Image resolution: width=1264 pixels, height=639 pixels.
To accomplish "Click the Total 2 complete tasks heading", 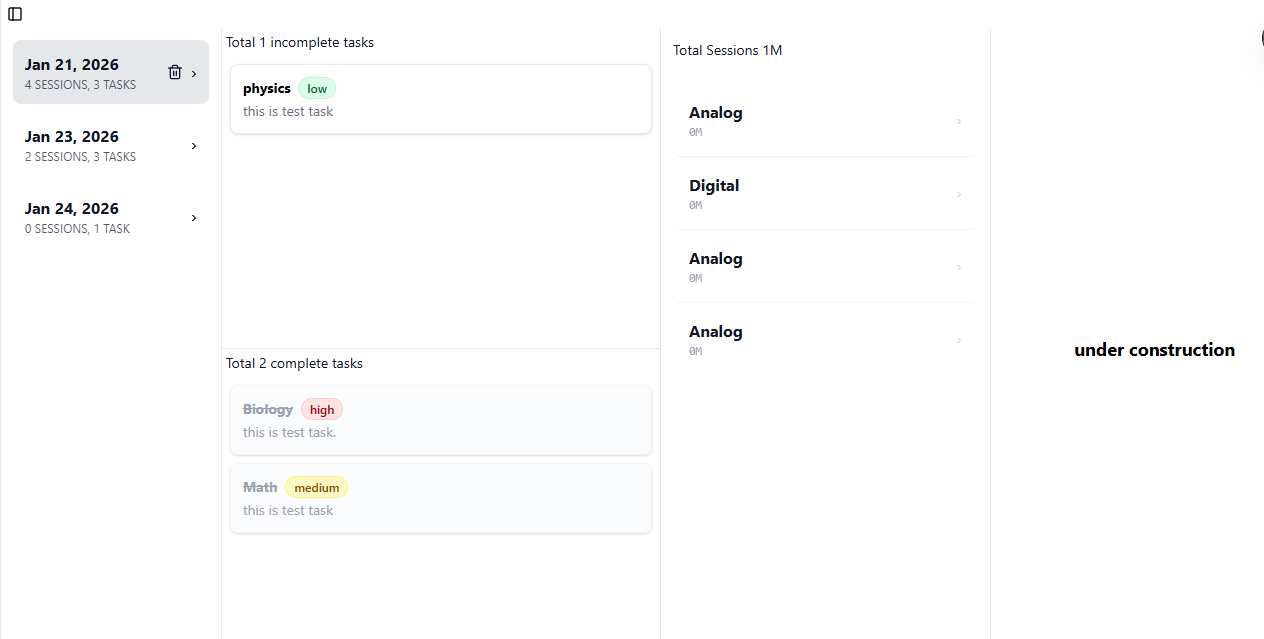I will [294, 363].
